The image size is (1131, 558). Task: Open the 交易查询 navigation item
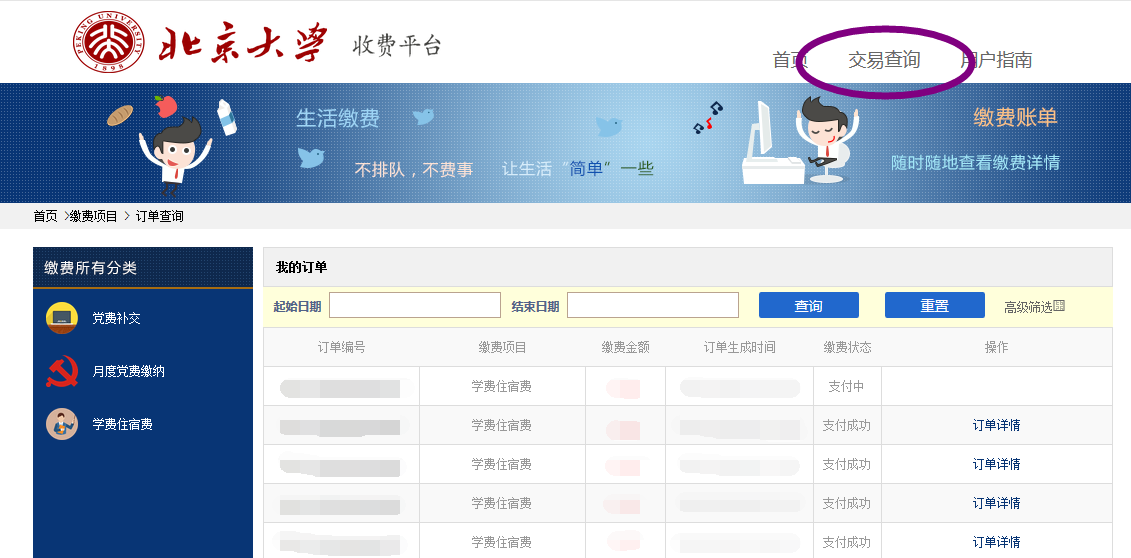[884, 60]
